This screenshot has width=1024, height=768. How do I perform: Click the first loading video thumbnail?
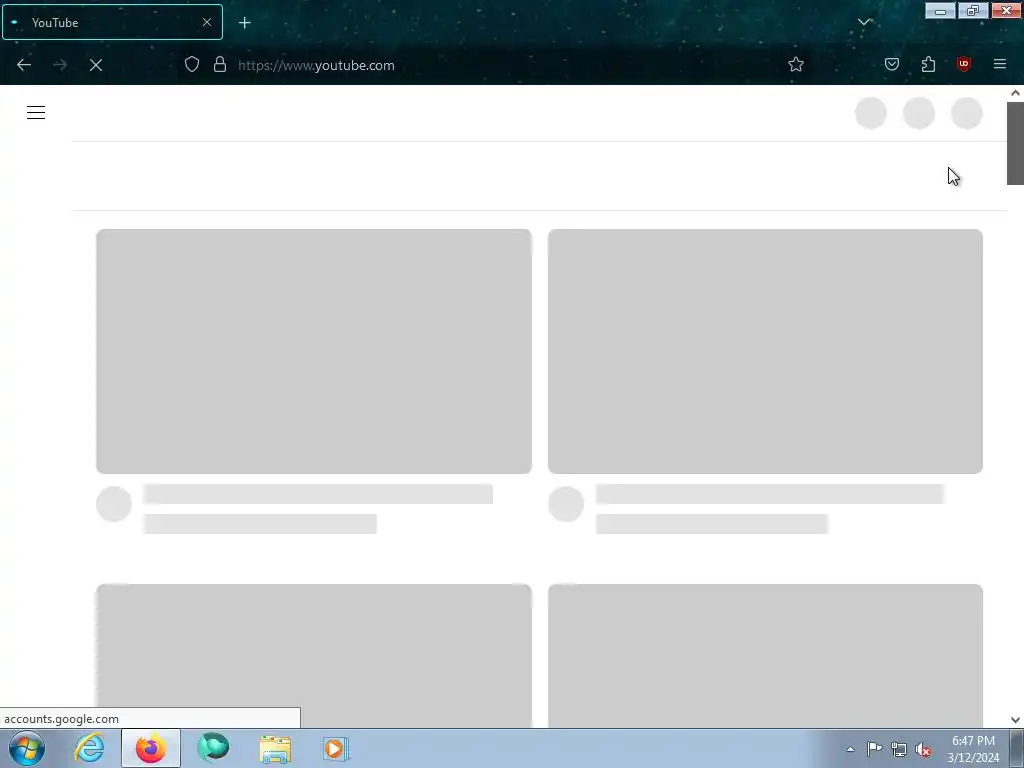click(313, 351)
